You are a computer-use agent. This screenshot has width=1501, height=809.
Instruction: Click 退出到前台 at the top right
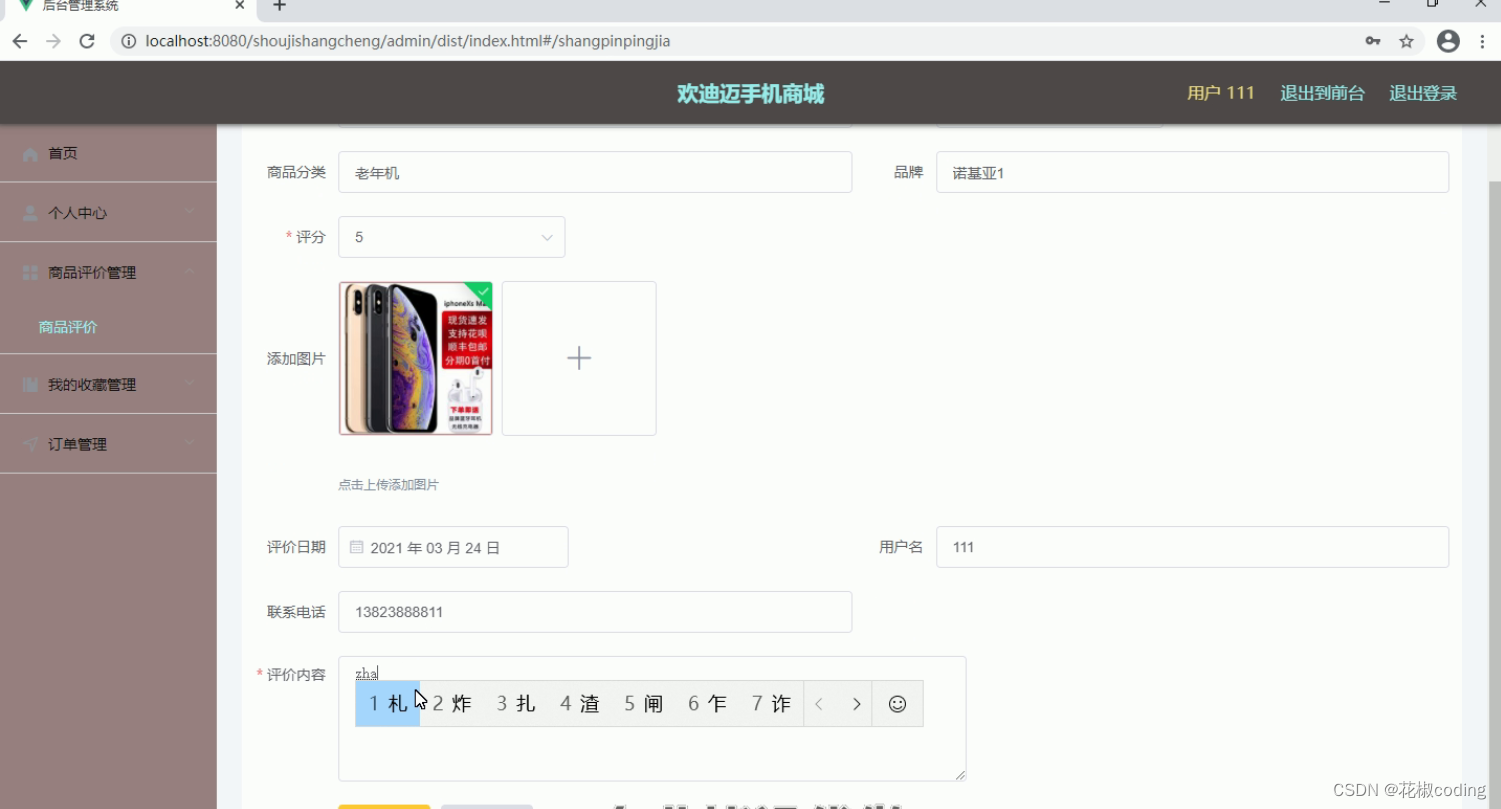[x=1322, y=92]
